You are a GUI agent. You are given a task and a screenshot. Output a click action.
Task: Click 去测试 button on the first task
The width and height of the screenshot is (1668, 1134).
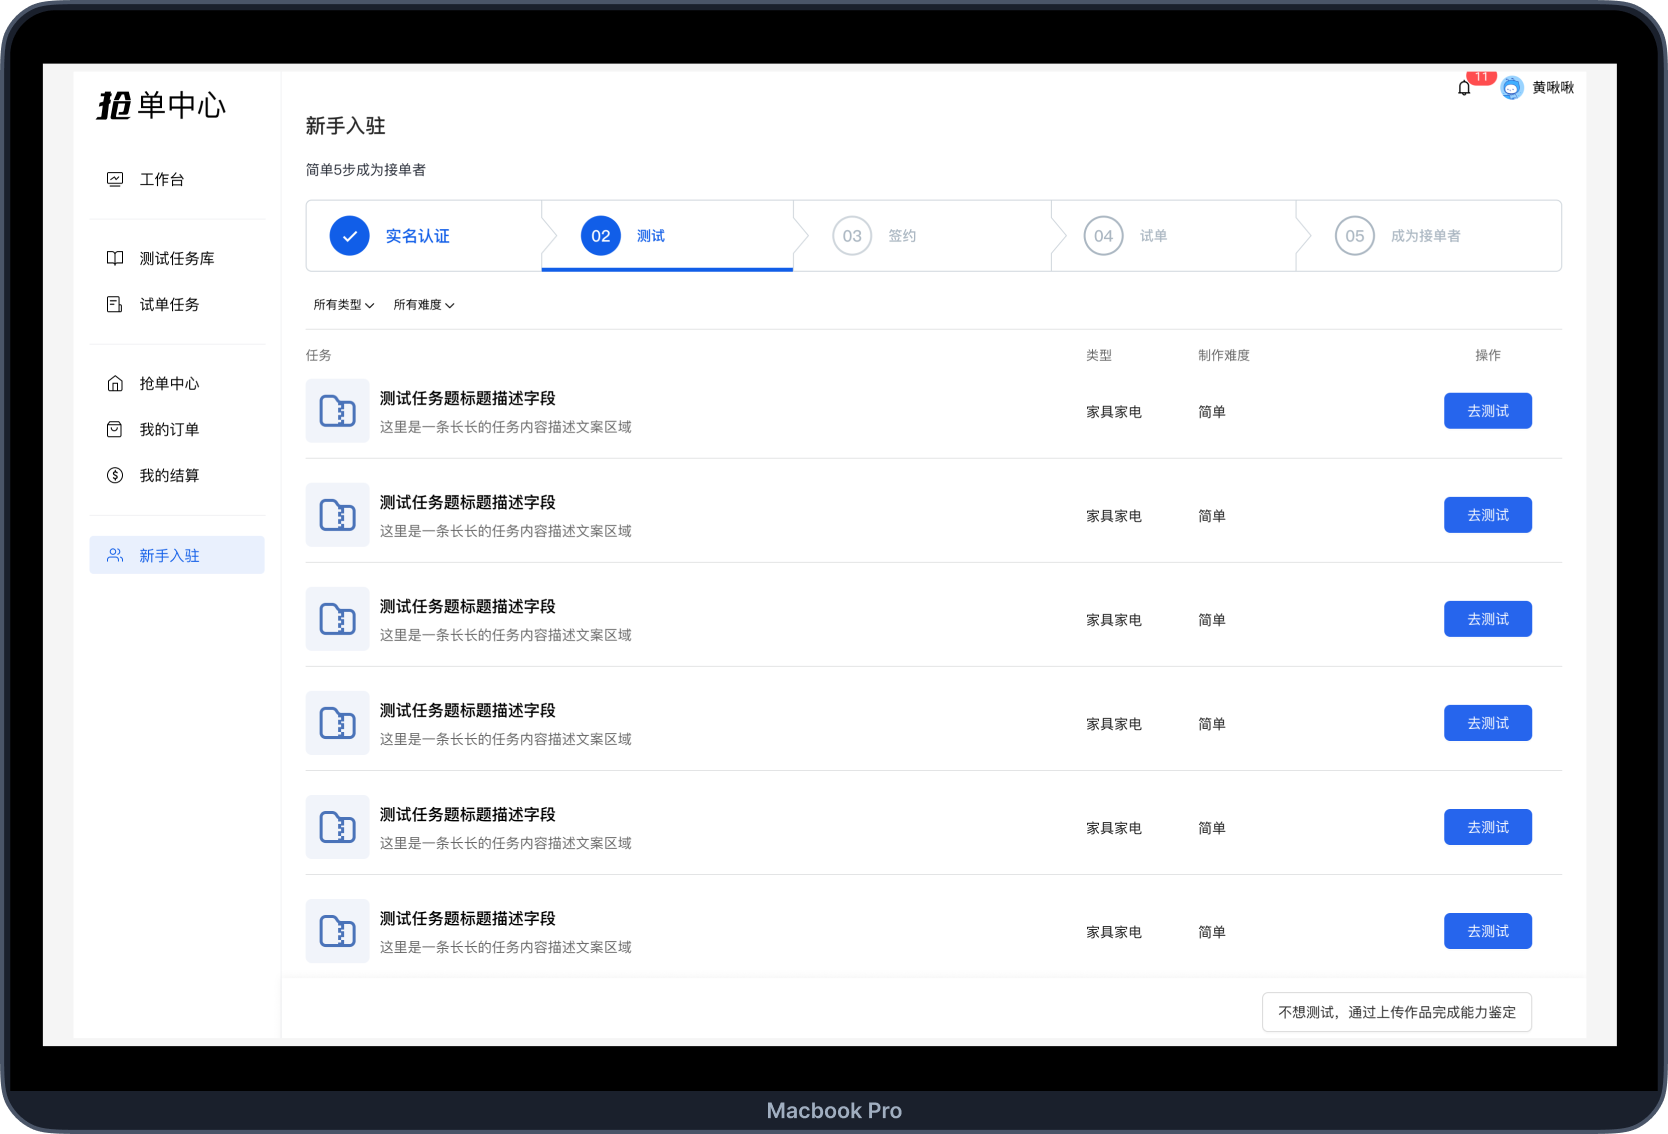(x=1487, y=411)
